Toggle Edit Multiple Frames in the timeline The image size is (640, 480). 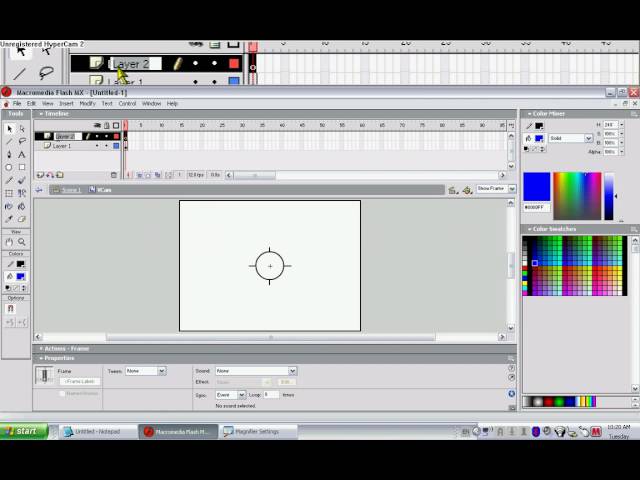[x=158, y=175]
